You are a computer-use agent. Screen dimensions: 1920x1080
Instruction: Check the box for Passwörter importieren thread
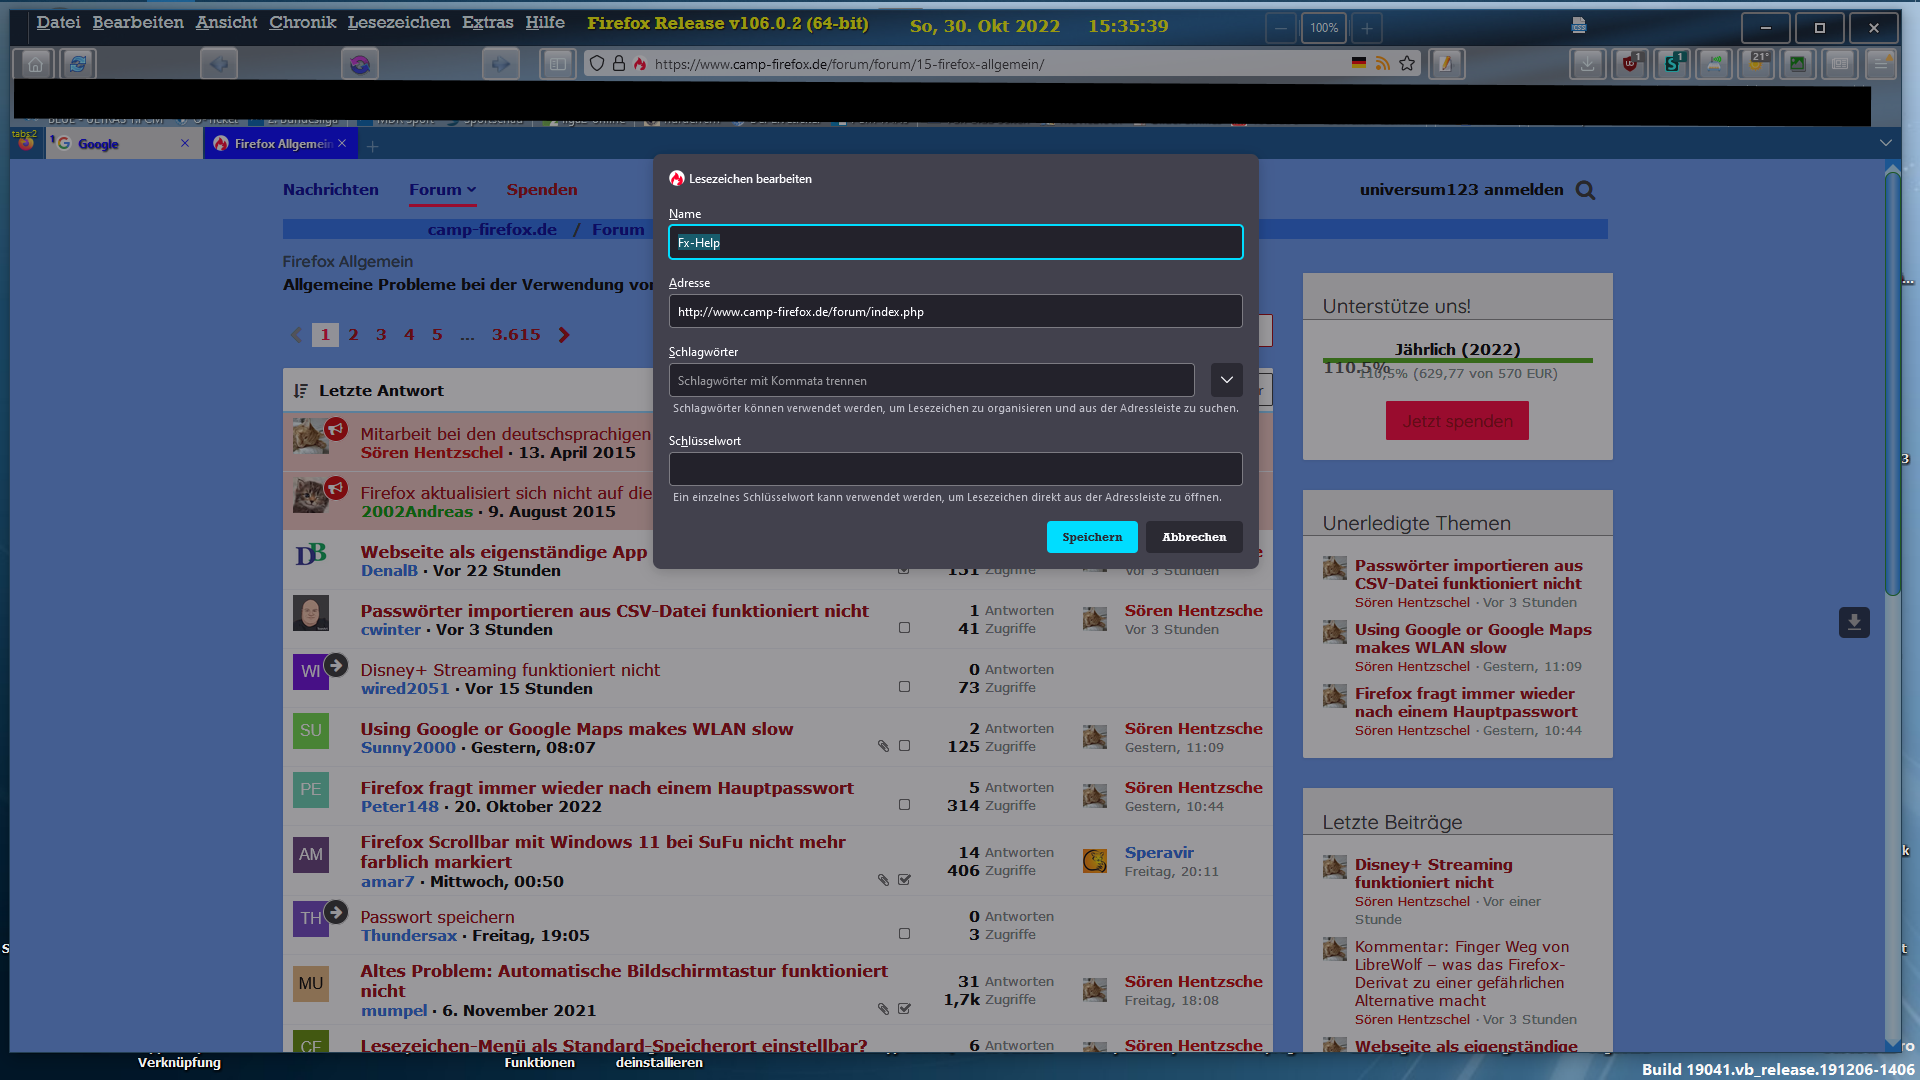pyautogui.click(x=904, y=628)
